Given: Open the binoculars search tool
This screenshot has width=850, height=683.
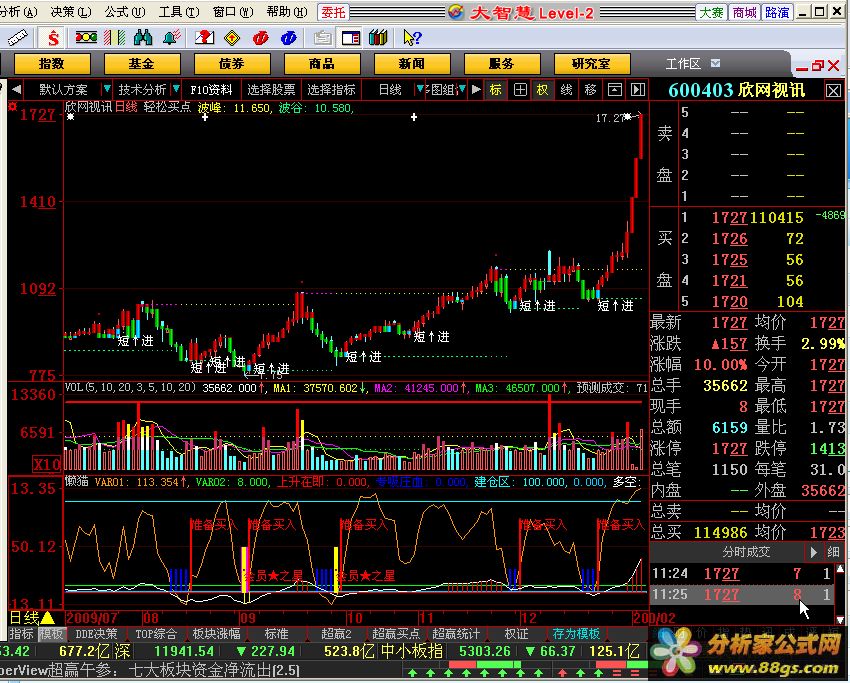Looking at the screenshot, I should [x=143, y=37].
